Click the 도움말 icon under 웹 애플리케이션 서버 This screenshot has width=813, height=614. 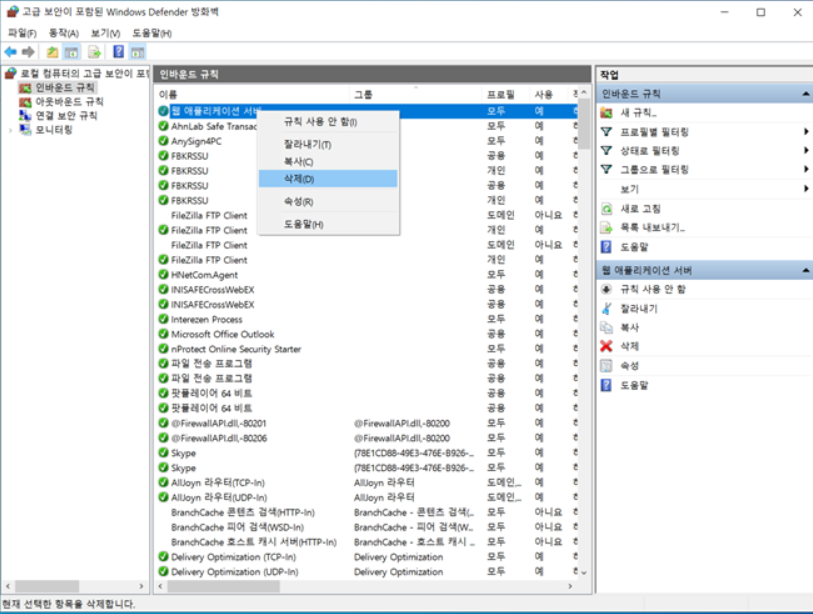tap(606, 385)
